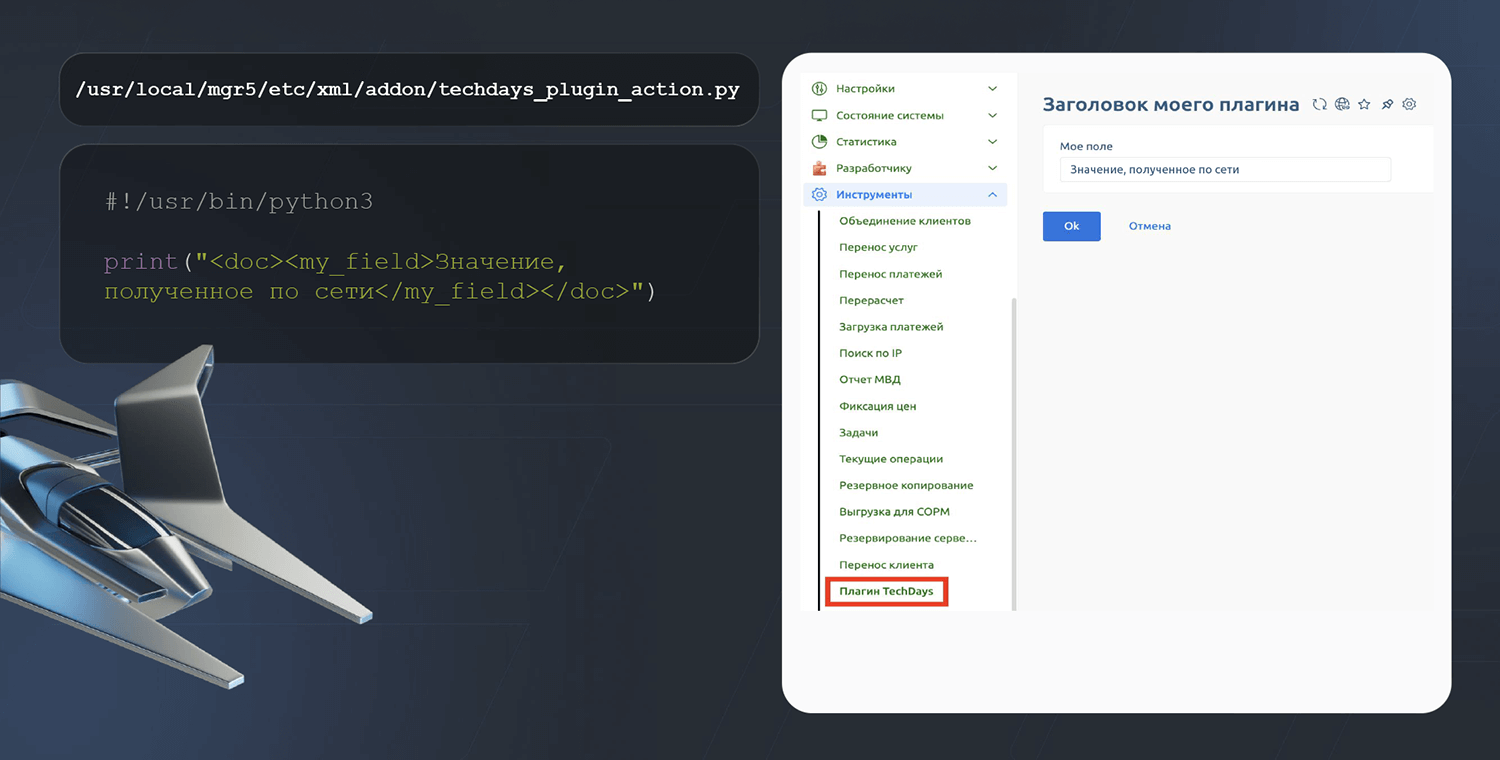Click inside the Мое поле input field

[1224, 169]
